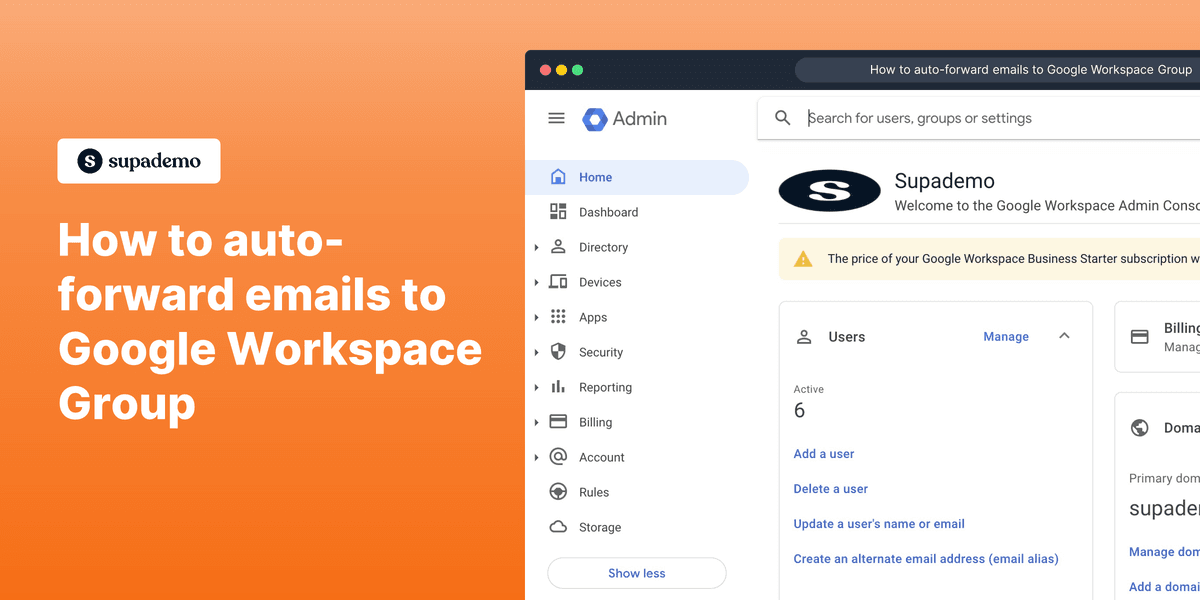The width and height of the screenshot is (1200, 600).
Task: Open Reporting via its chart icon
Action: (558, 387)
